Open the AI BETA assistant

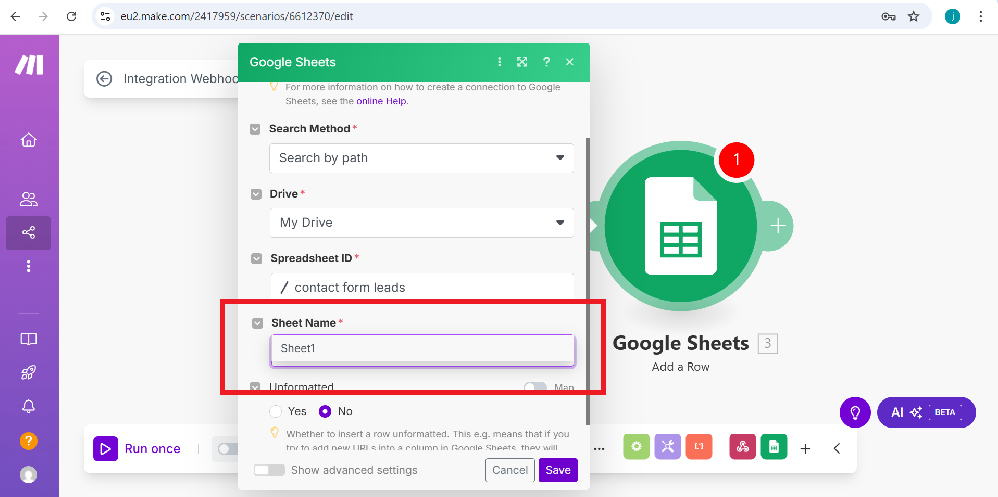point(926,412)
